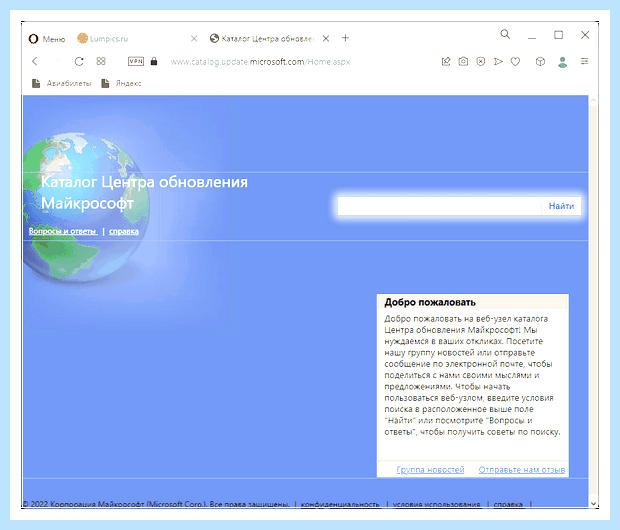Viewport: 620px width, 530px height.
Task: Open the extensions cube icon
Action: click(540, 61)
